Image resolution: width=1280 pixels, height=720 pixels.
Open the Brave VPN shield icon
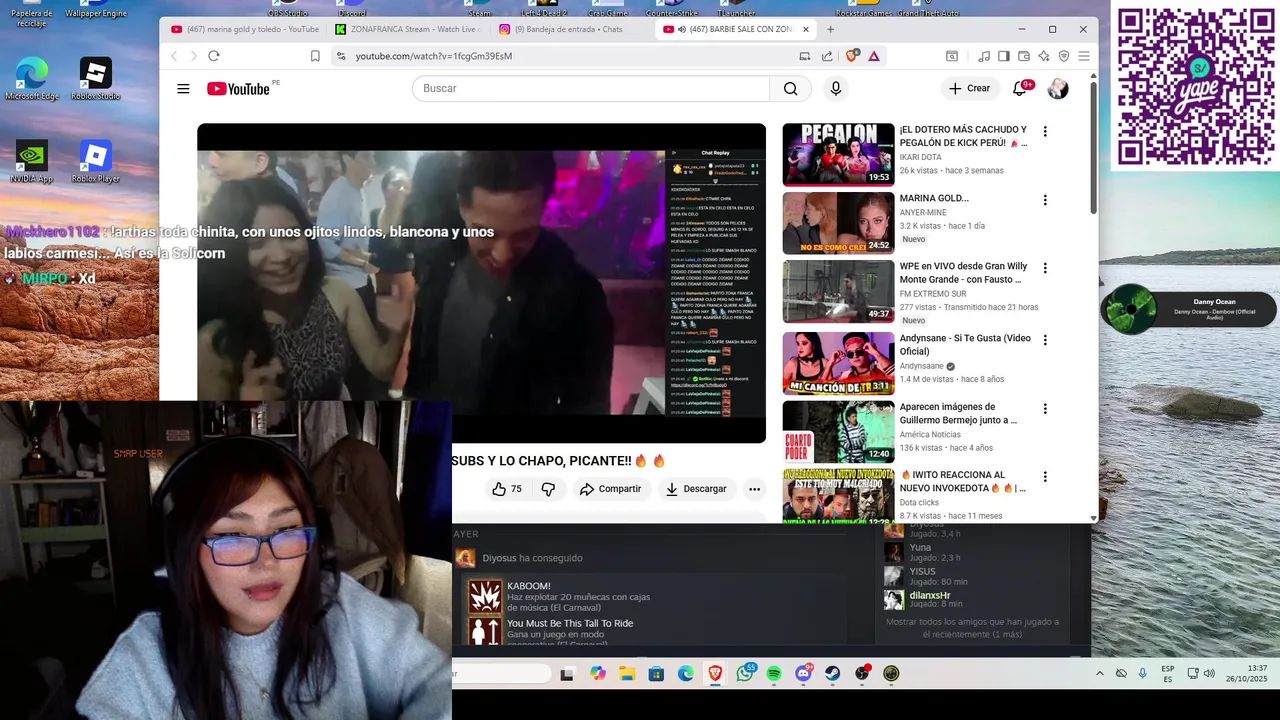tap(1064, 56)
